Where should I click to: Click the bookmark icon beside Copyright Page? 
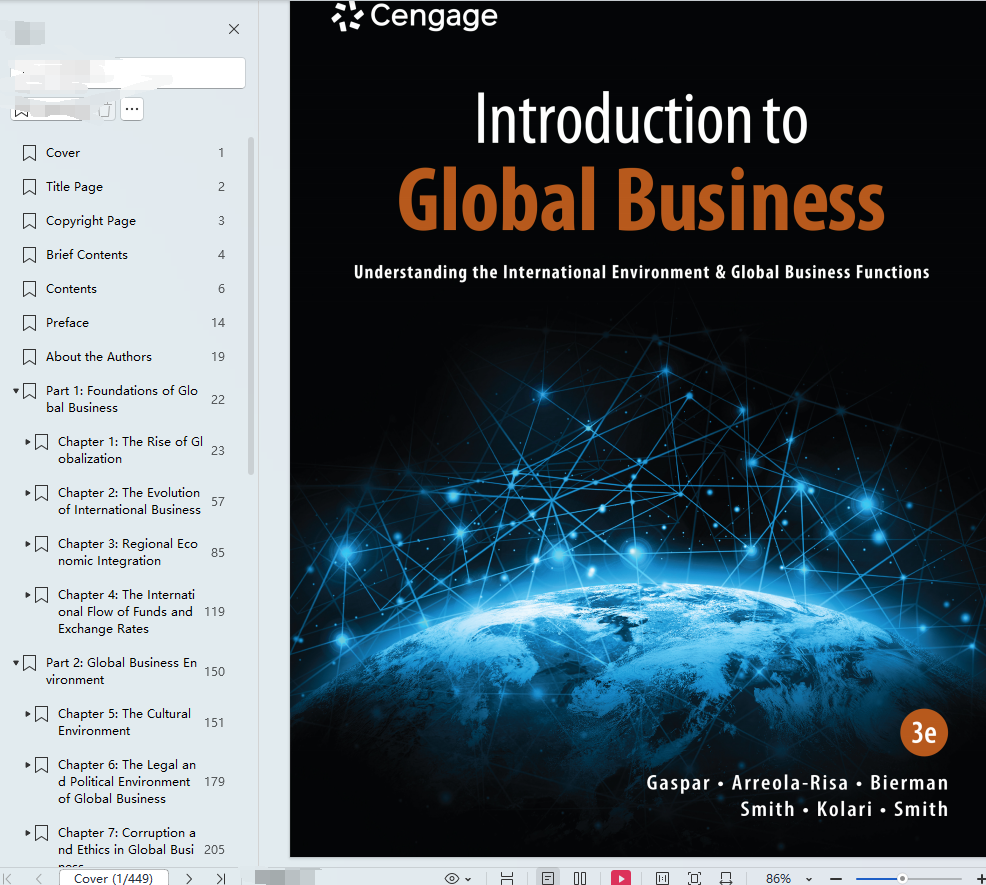(x=29, y=221)
